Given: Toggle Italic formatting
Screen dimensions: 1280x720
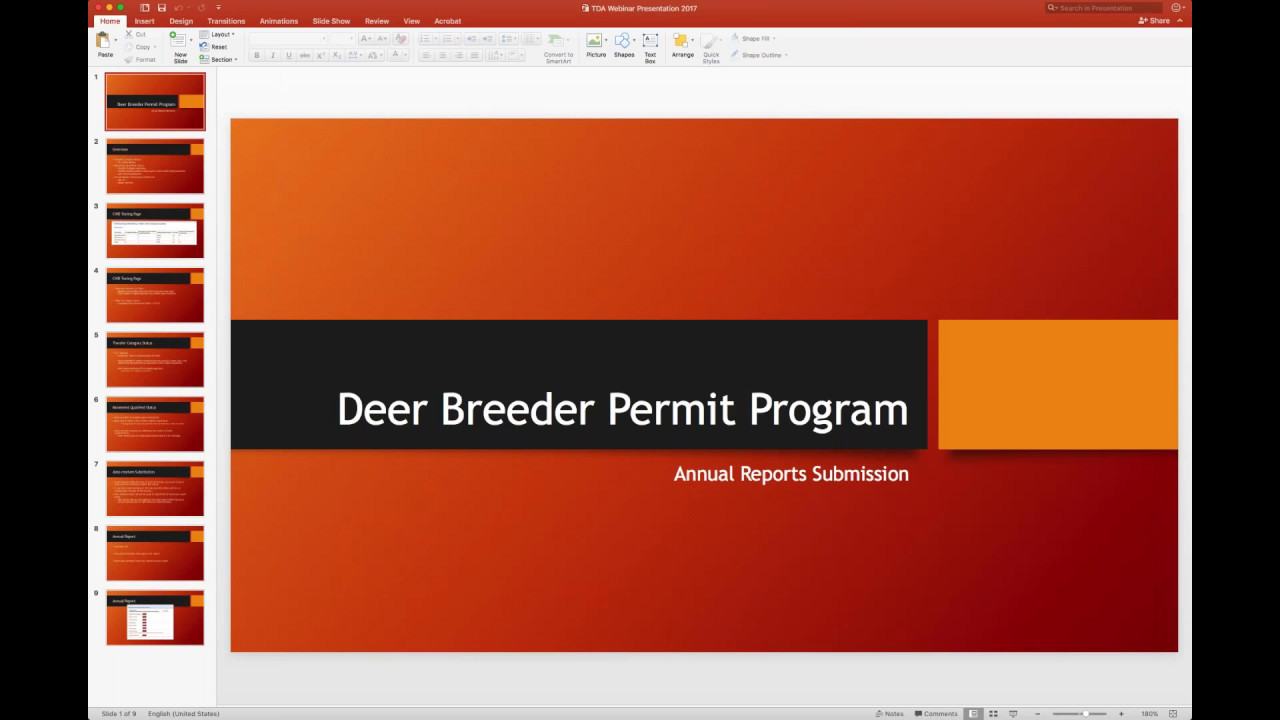Looking at the screenshot, I should (x=273, y=55).
